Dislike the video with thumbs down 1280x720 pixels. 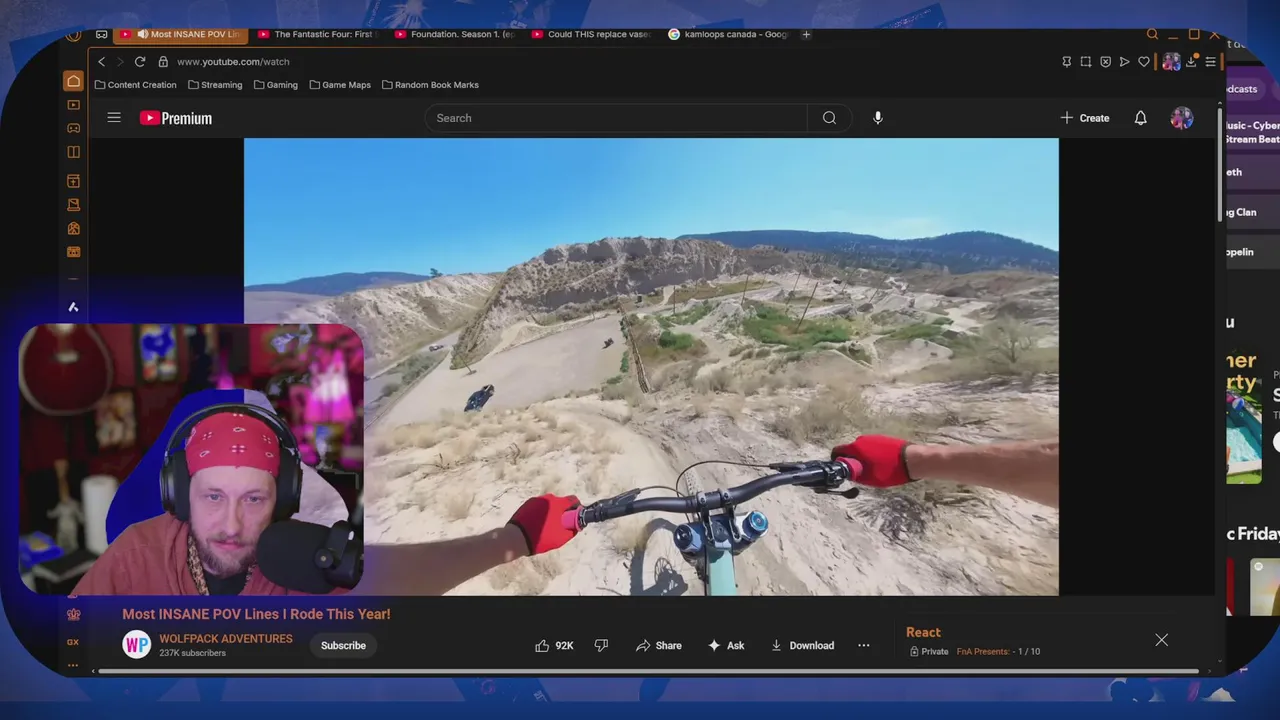point(601,646)
